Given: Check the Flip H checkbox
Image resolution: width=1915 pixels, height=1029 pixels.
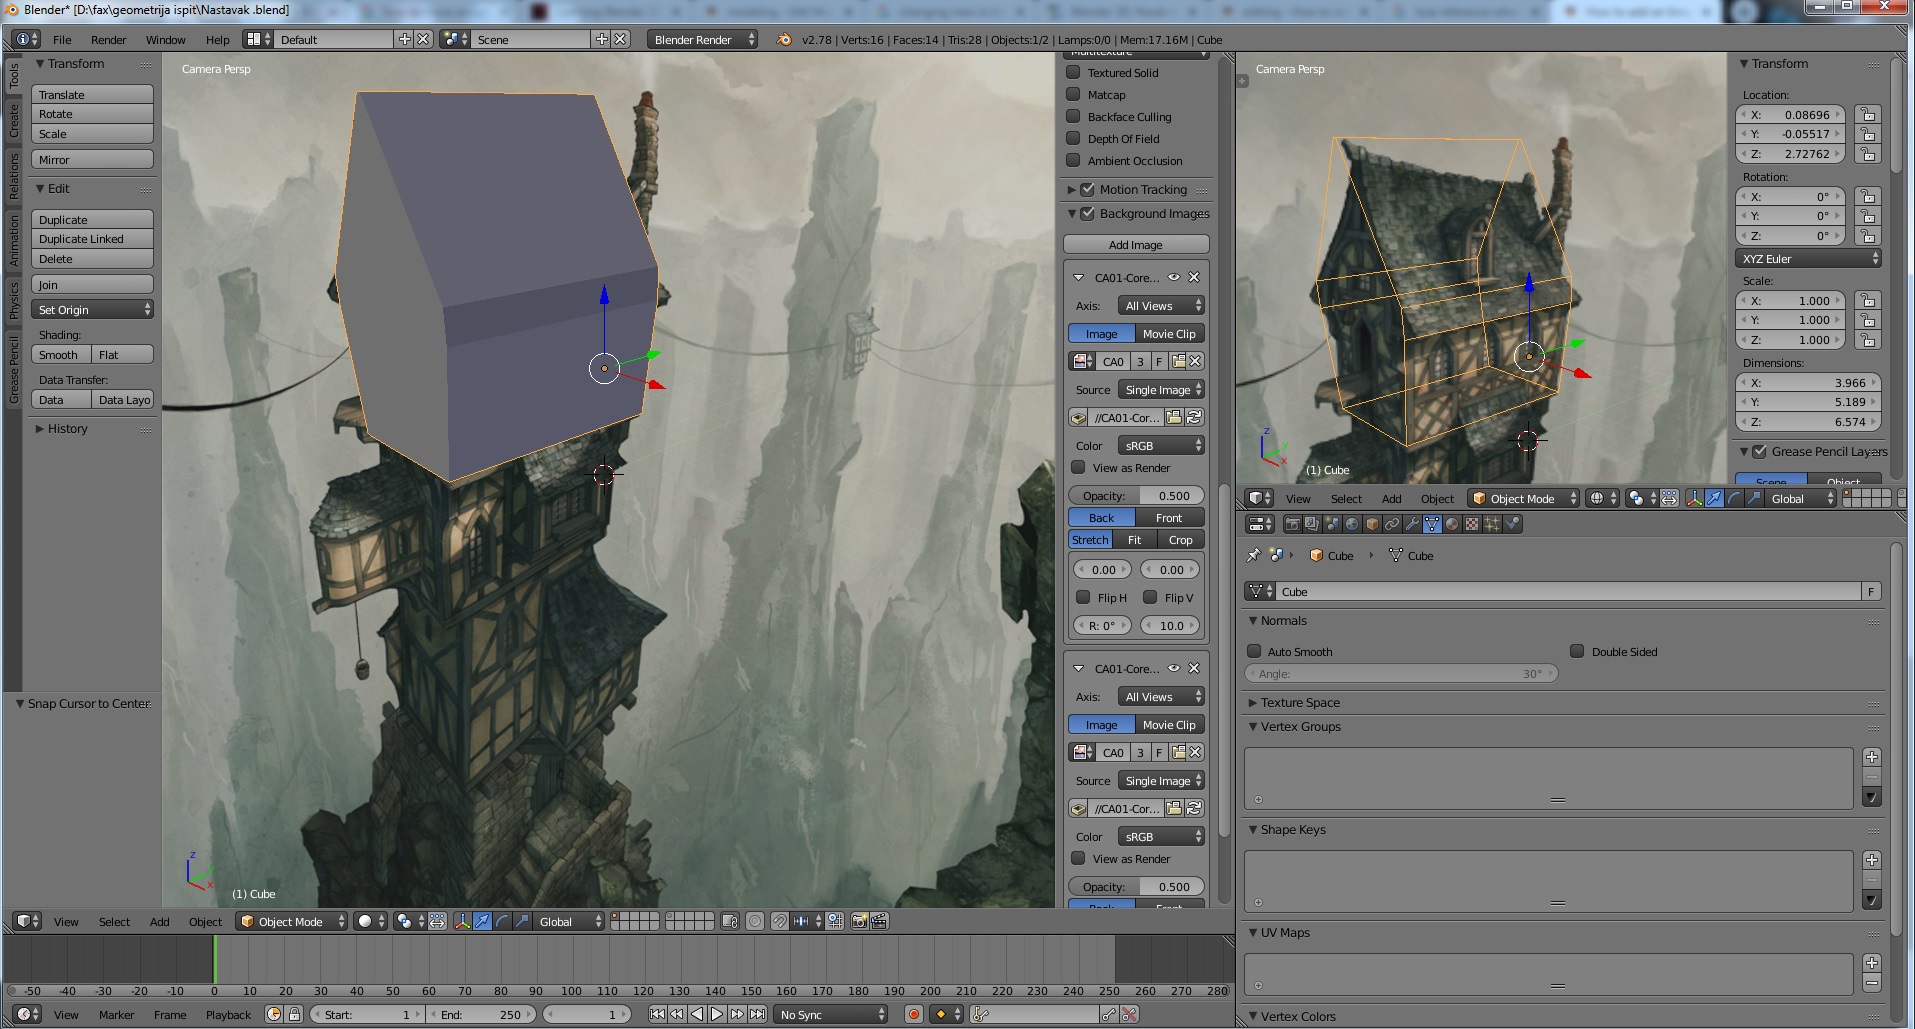Looking at the screenshot, I should [x=1082, y=597].
